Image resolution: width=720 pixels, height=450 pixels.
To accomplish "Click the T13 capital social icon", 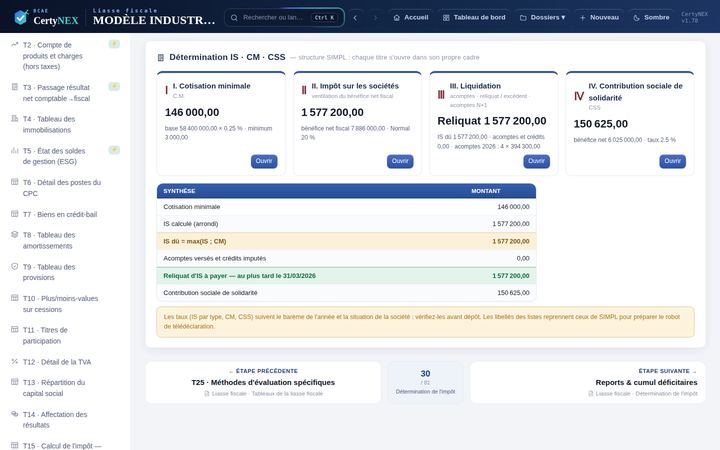I will pos(15,382).
